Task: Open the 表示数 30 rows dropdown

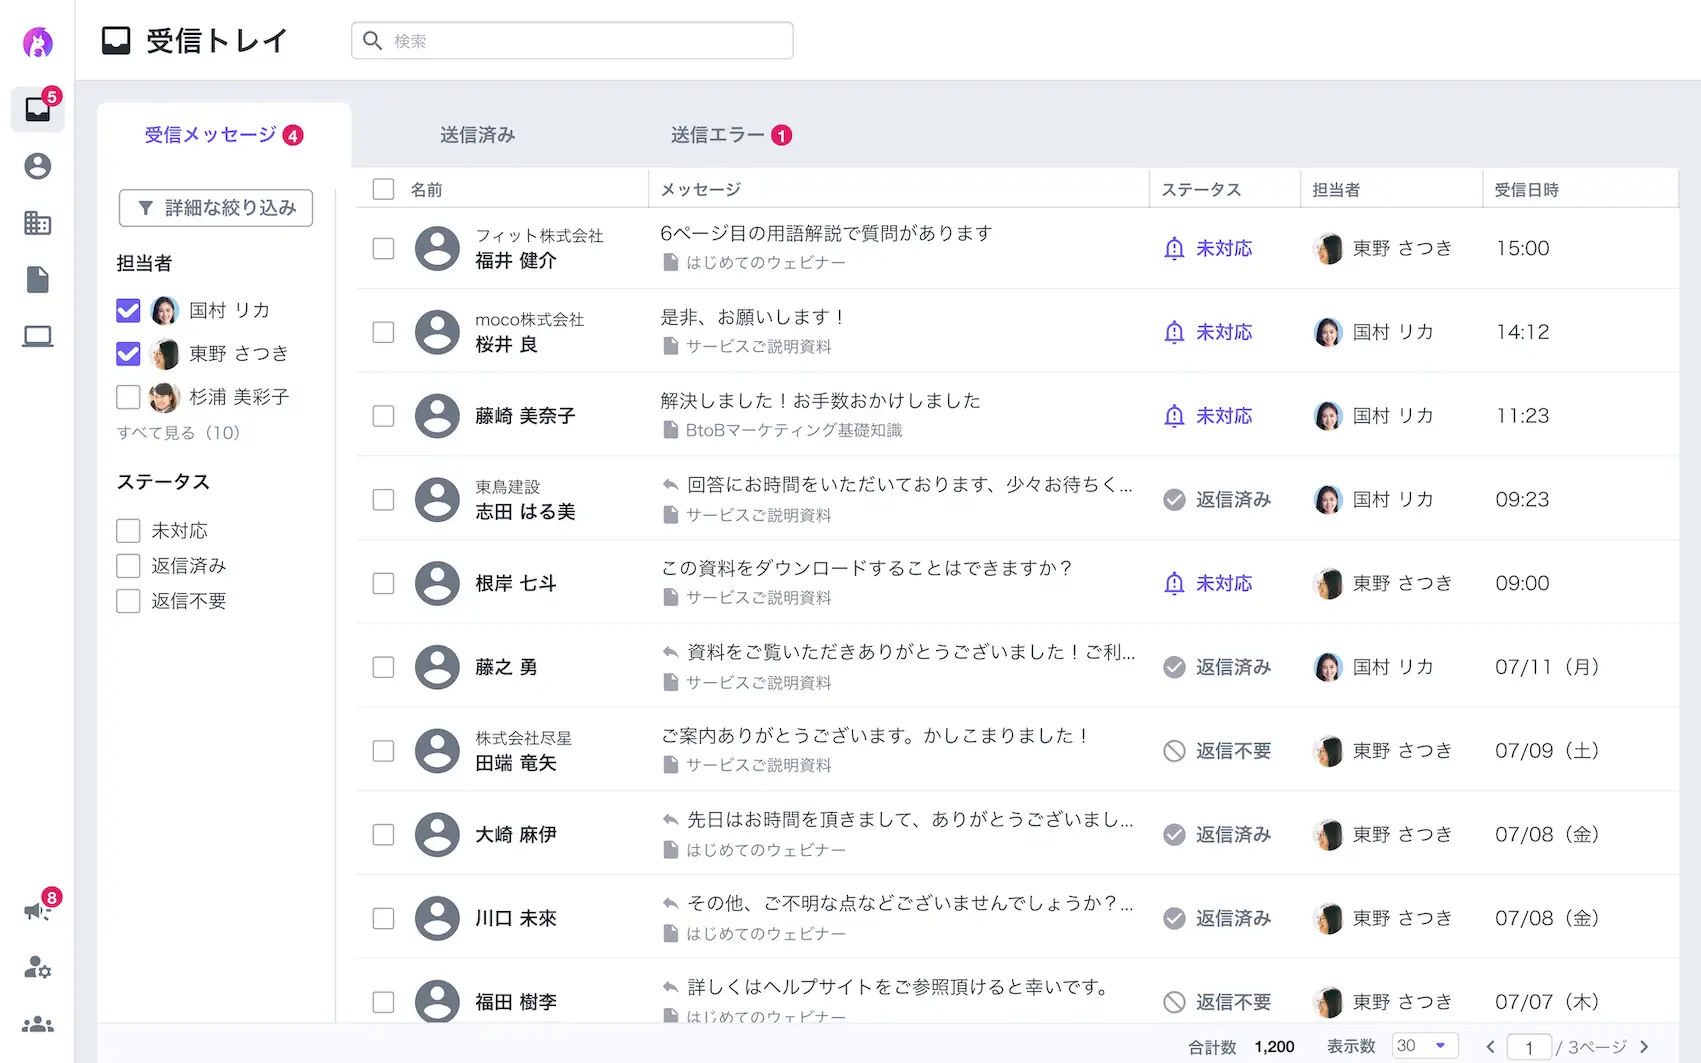Action: (1424, 1046)
